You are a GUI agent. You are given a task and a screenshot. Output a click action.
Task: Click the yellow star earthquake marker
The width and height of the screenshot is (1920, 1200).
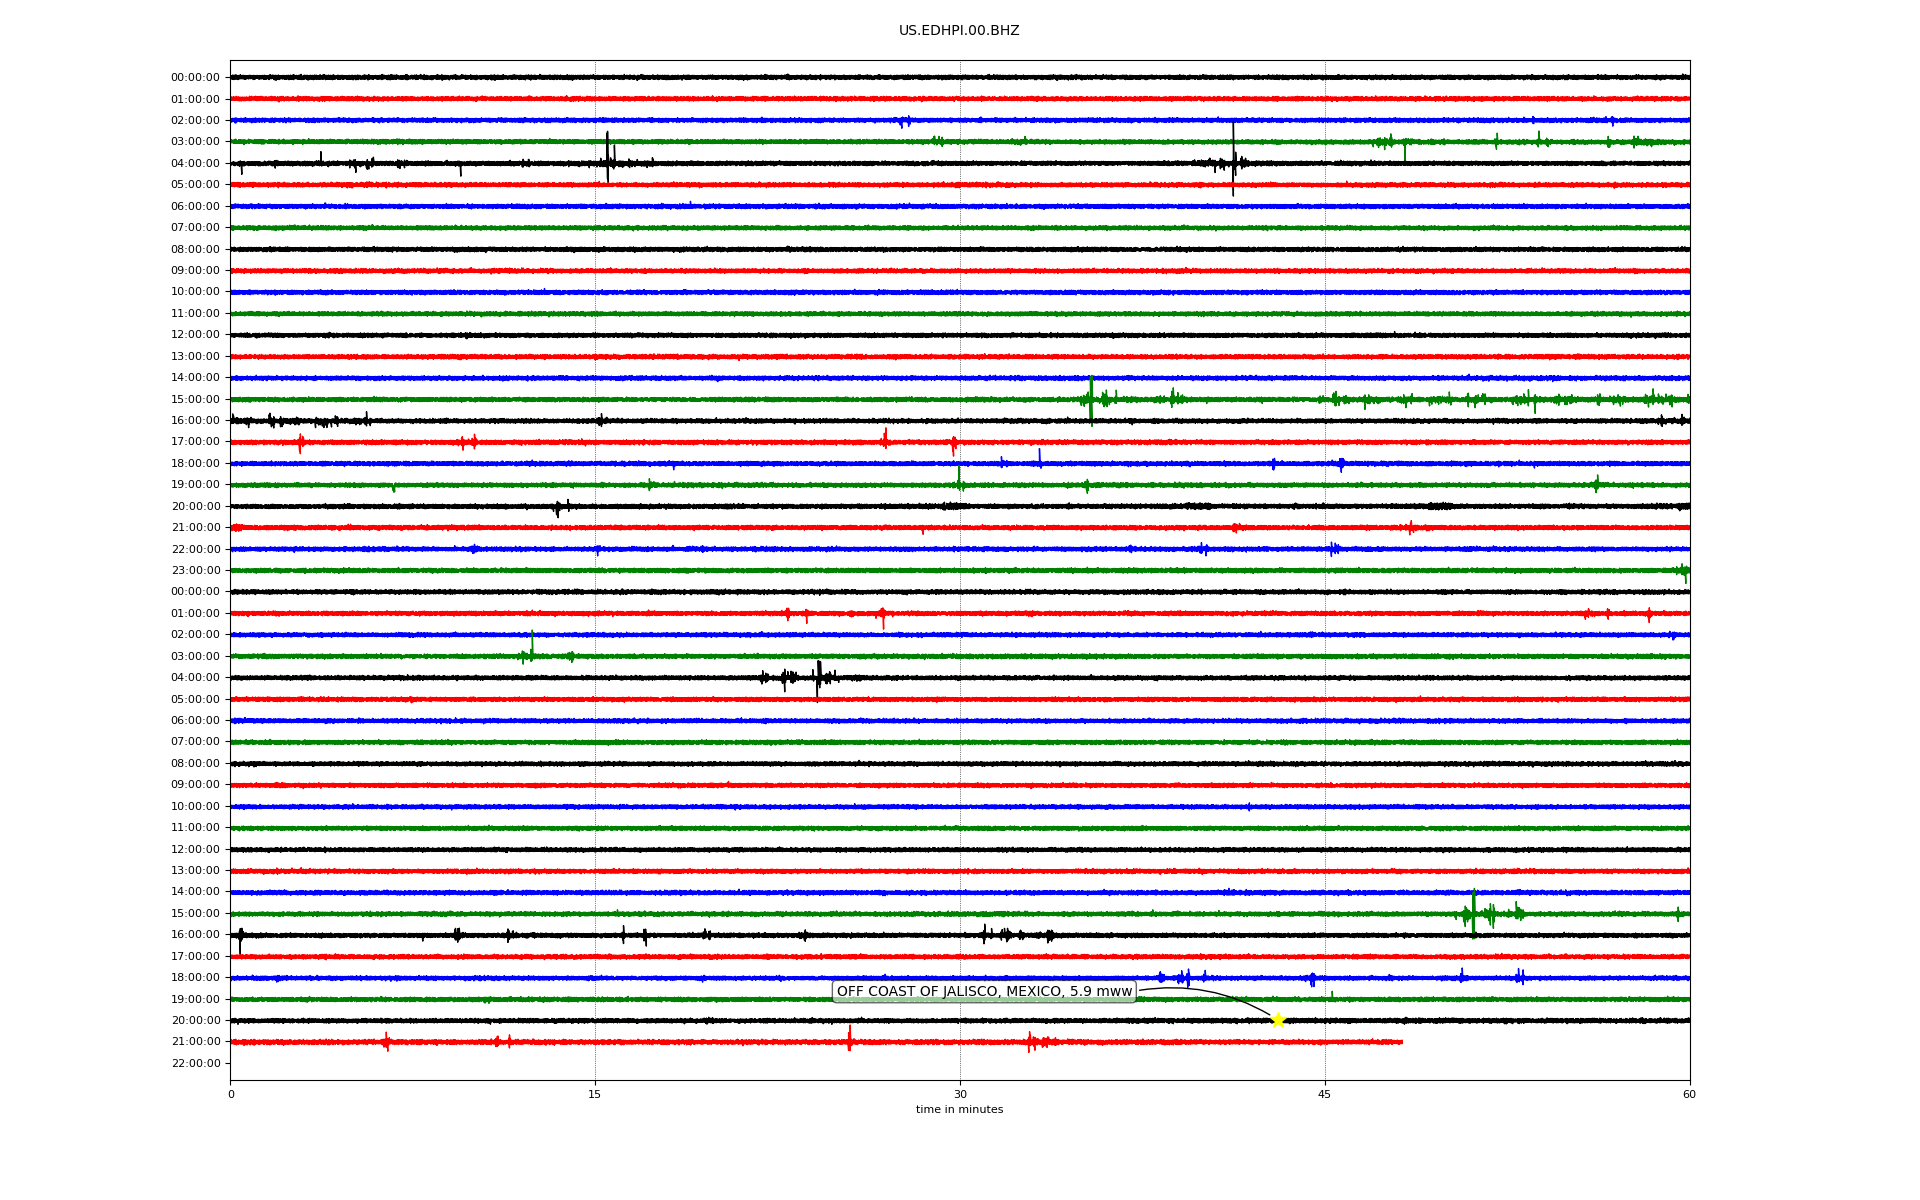click(1277, 1020)
